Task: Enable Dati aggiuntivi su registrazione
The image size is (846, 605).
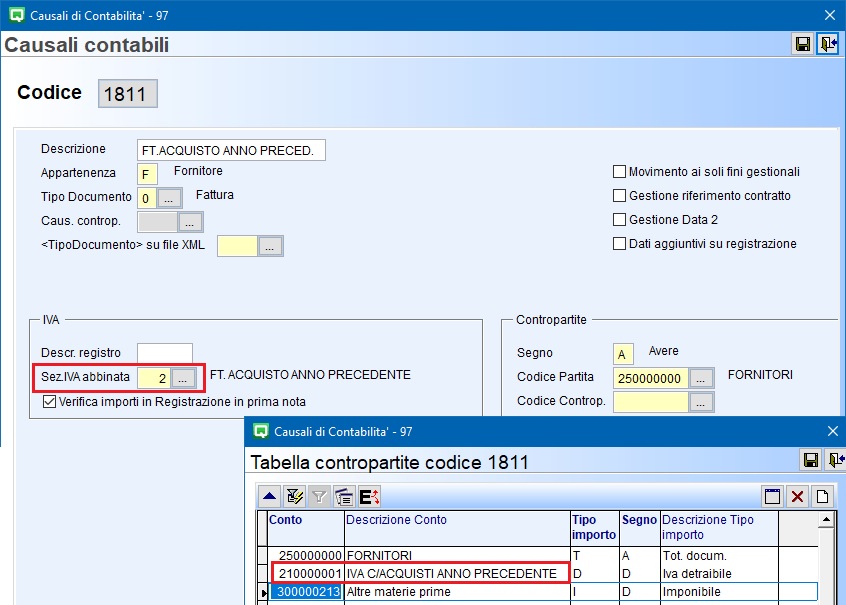Action: pos(619,243)
